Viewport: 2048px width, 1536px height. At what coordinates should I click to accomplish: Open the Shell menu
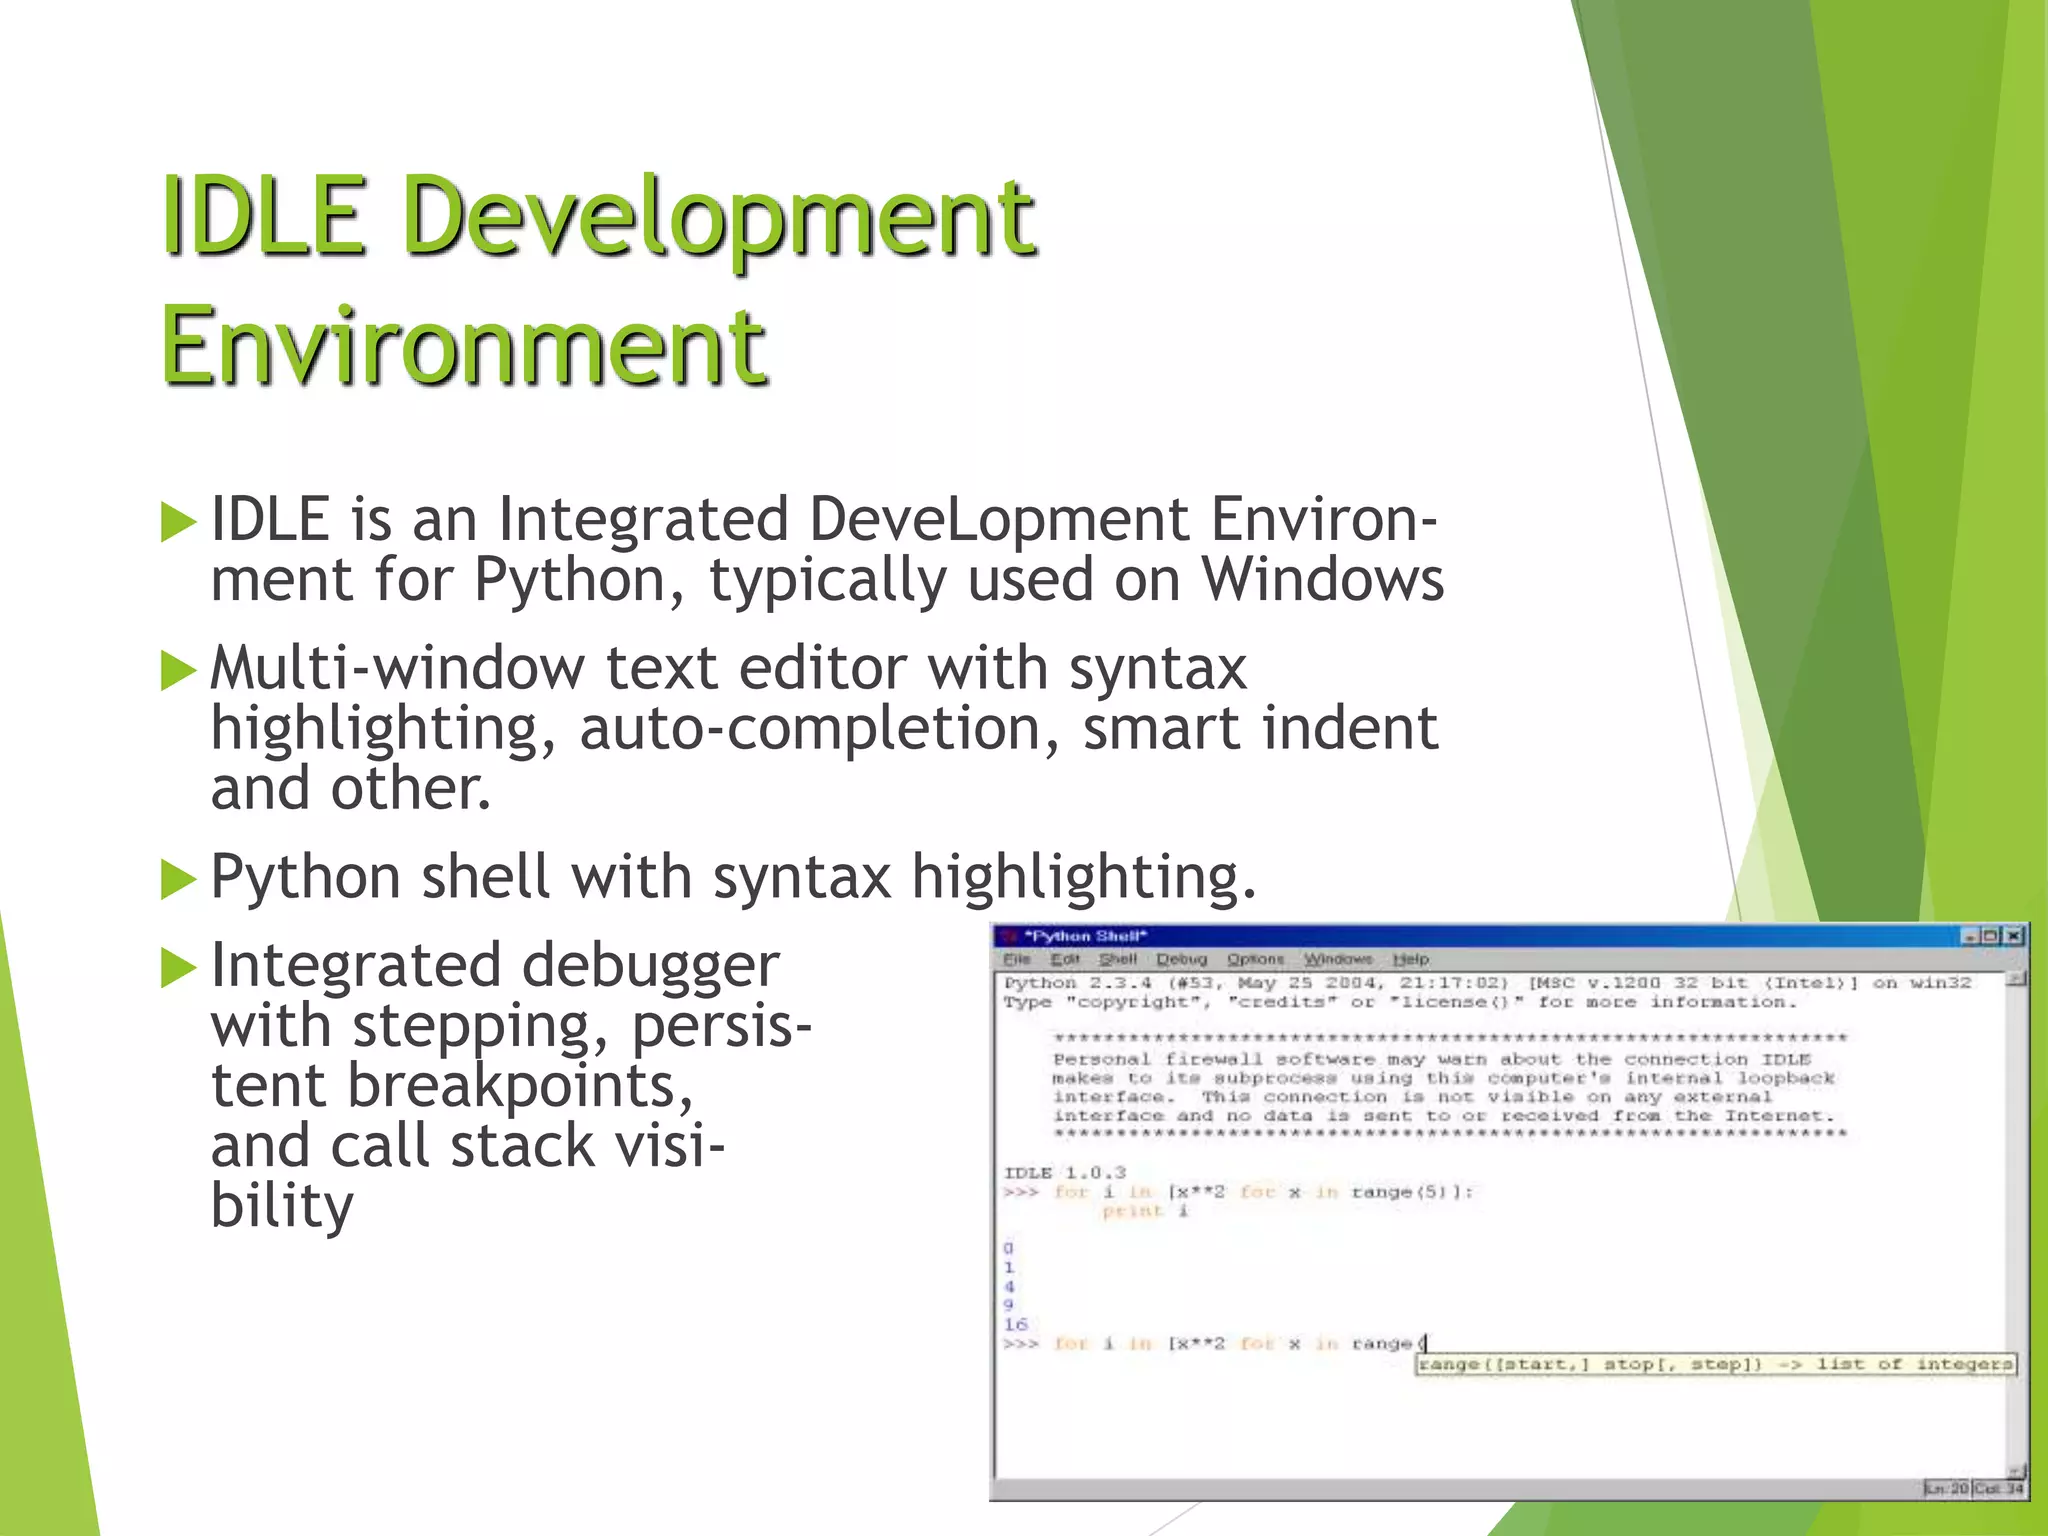pyautogui.click(x=1118, y=959)
